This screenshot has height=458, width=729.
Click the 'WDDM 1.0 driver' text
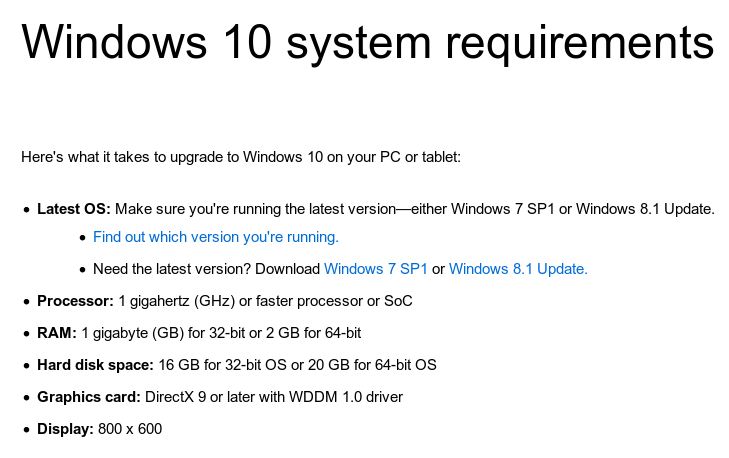[x=346, y=398]
